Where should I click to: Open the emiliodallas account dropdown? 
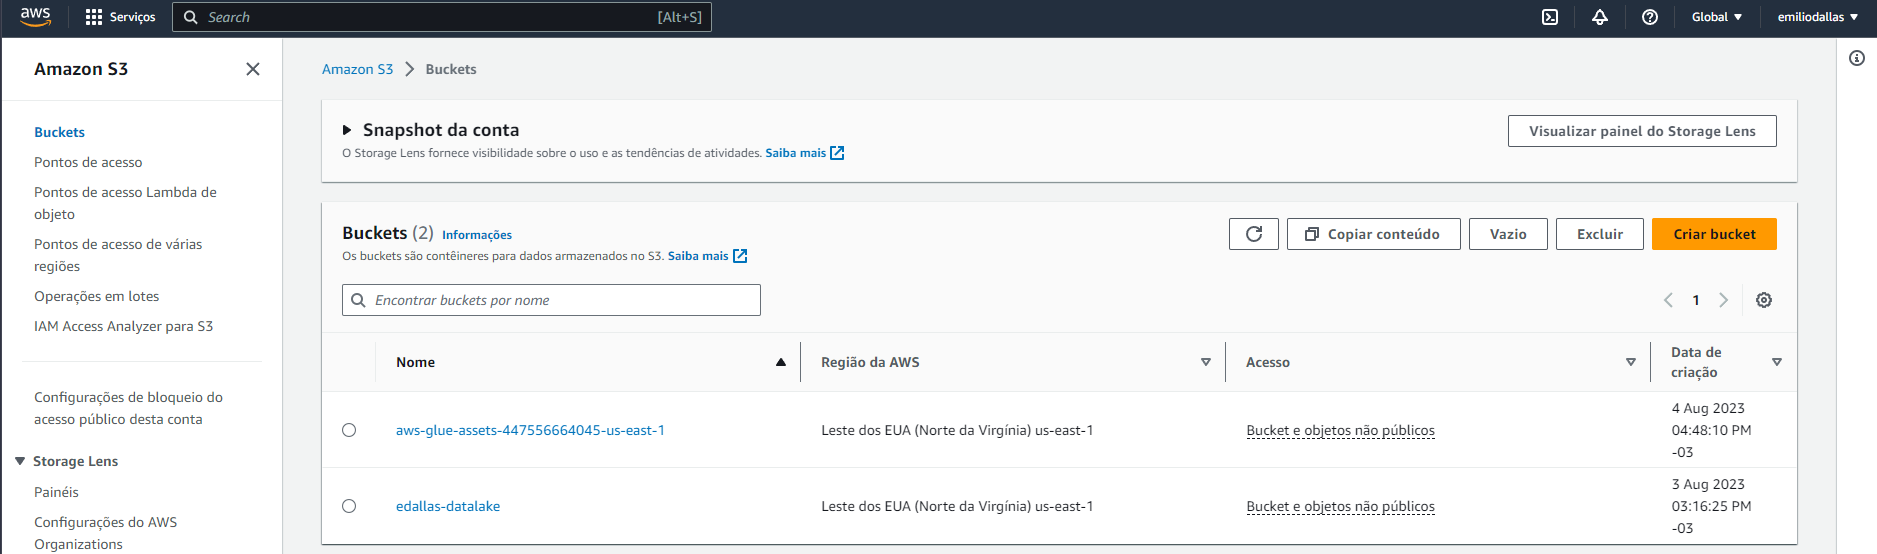point(1817,17)
